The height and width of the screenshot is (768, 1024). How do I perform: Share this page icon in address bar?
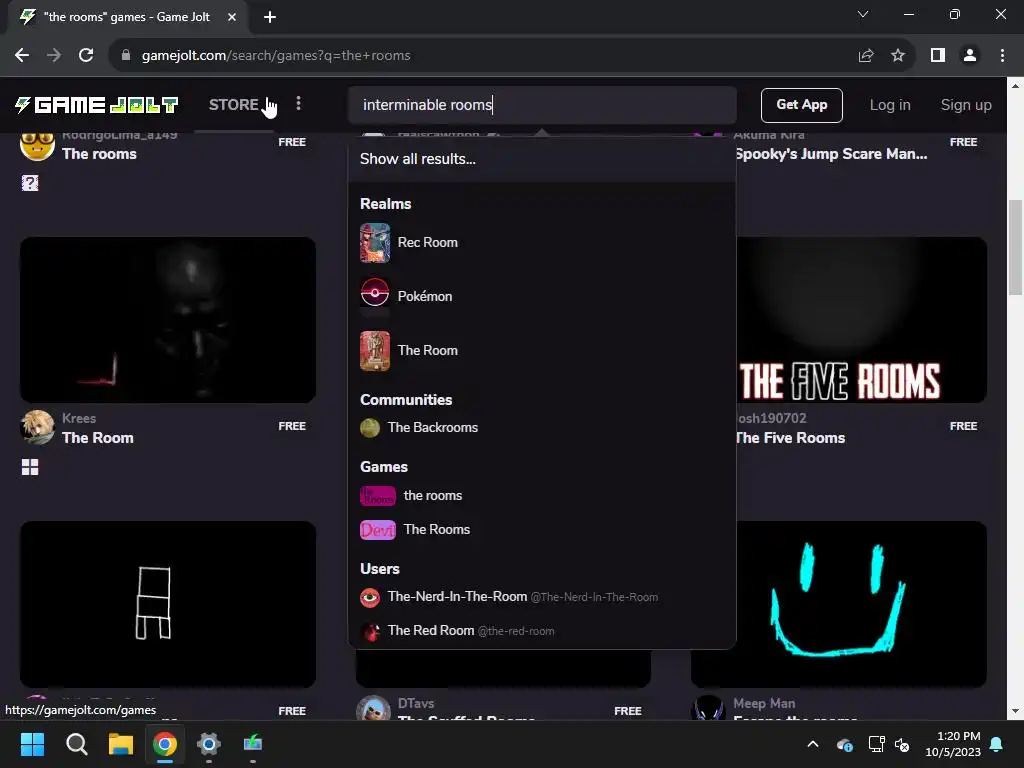866,56
